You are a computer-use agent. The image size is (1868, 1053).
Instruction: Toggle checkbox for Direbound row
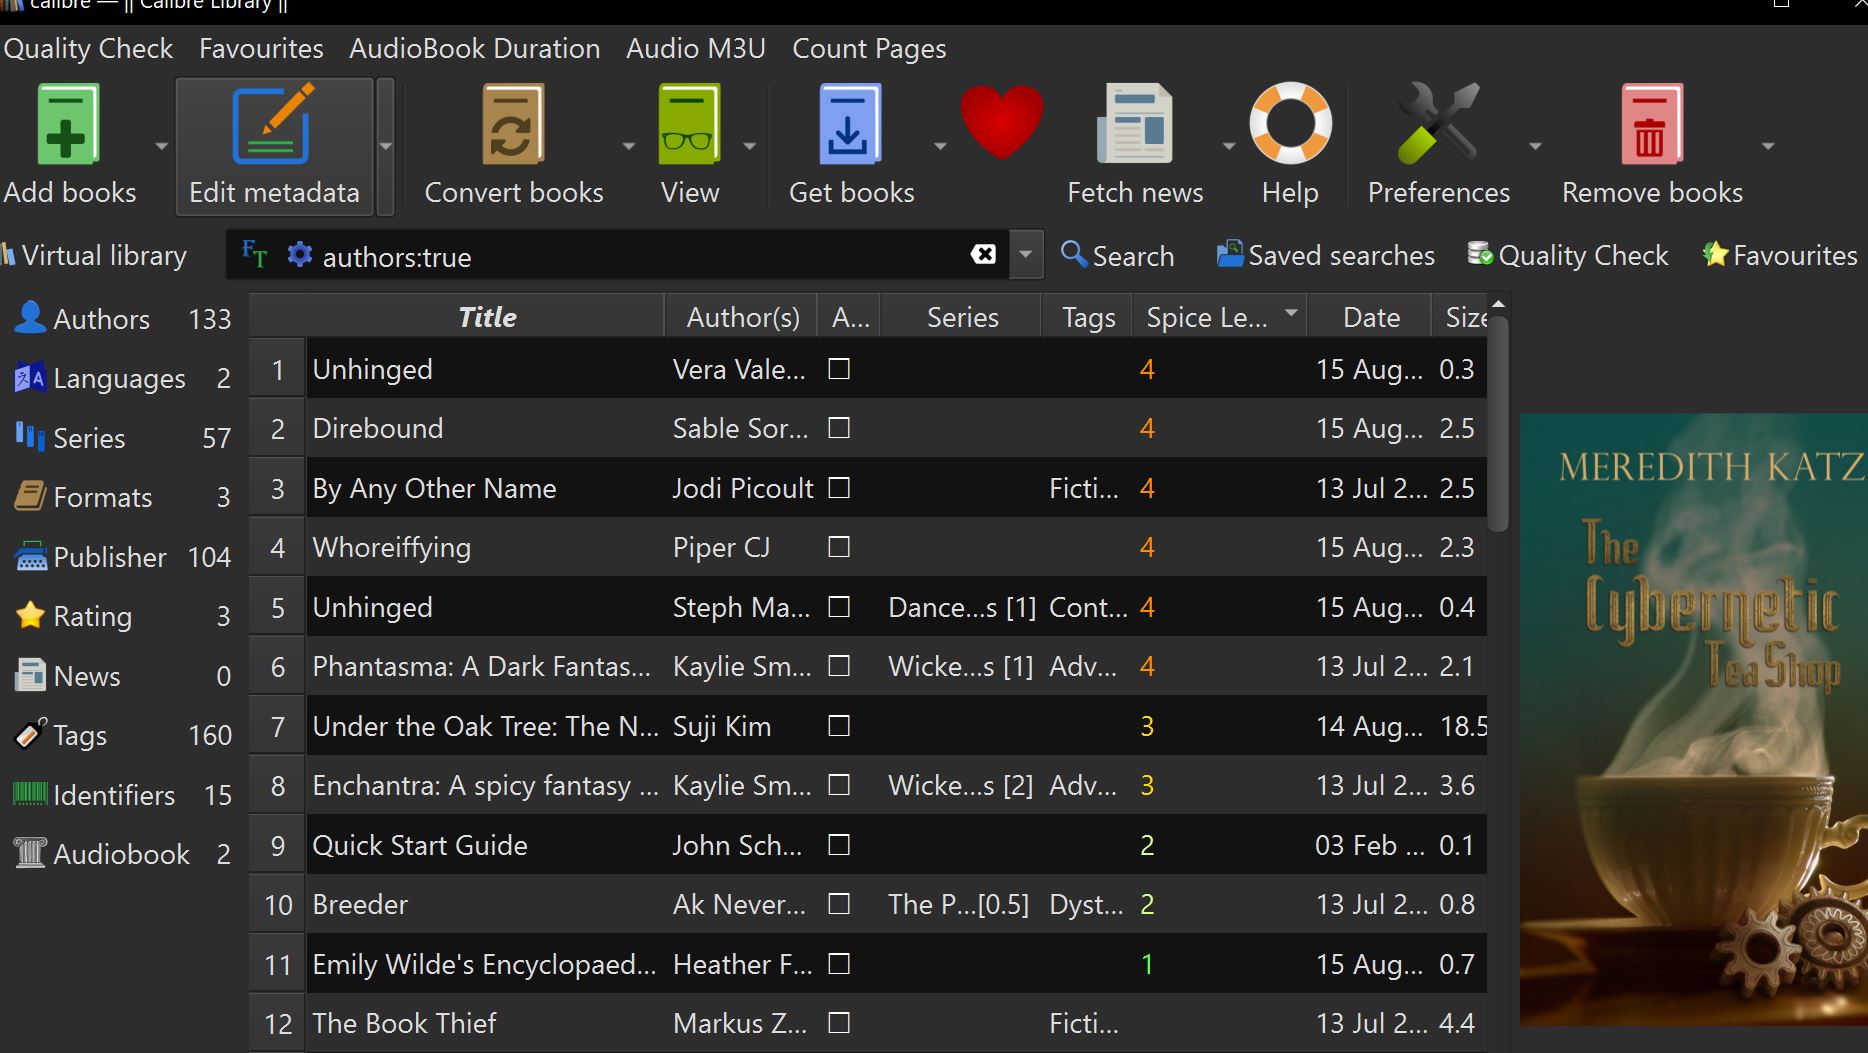839,428
